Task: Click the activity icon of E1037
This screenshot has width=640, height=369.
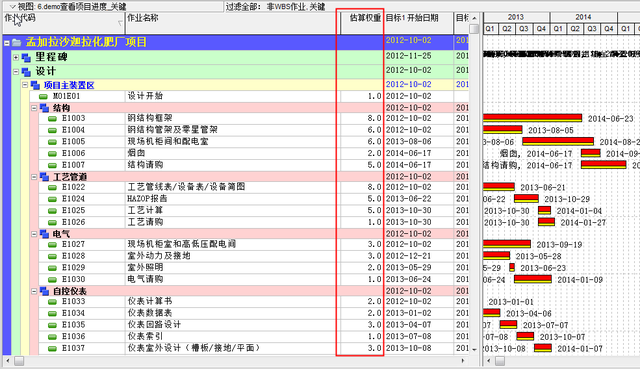Action: pyautogui.click(x=52, y=349)
